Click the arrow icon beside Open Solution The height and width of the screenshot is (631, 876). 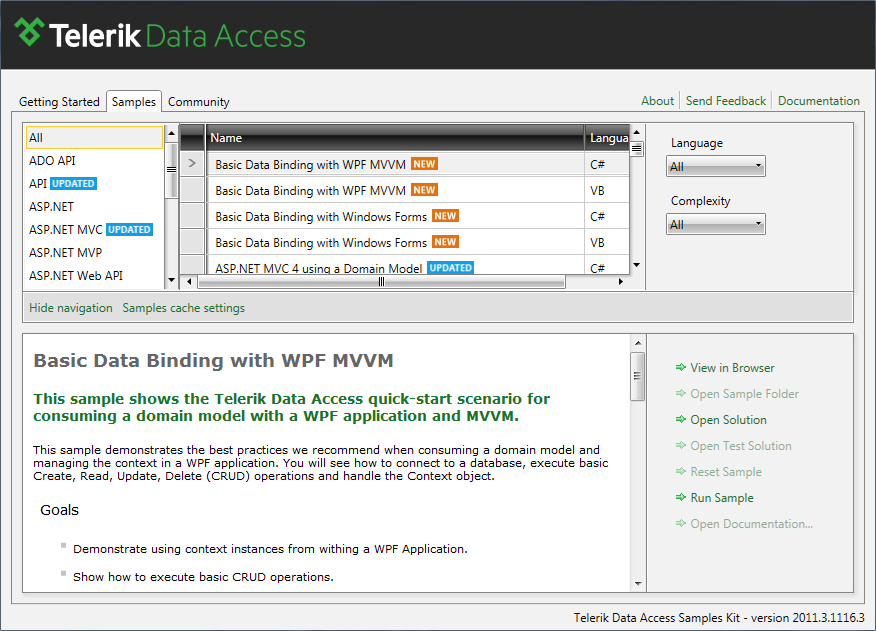pos(680,419)
